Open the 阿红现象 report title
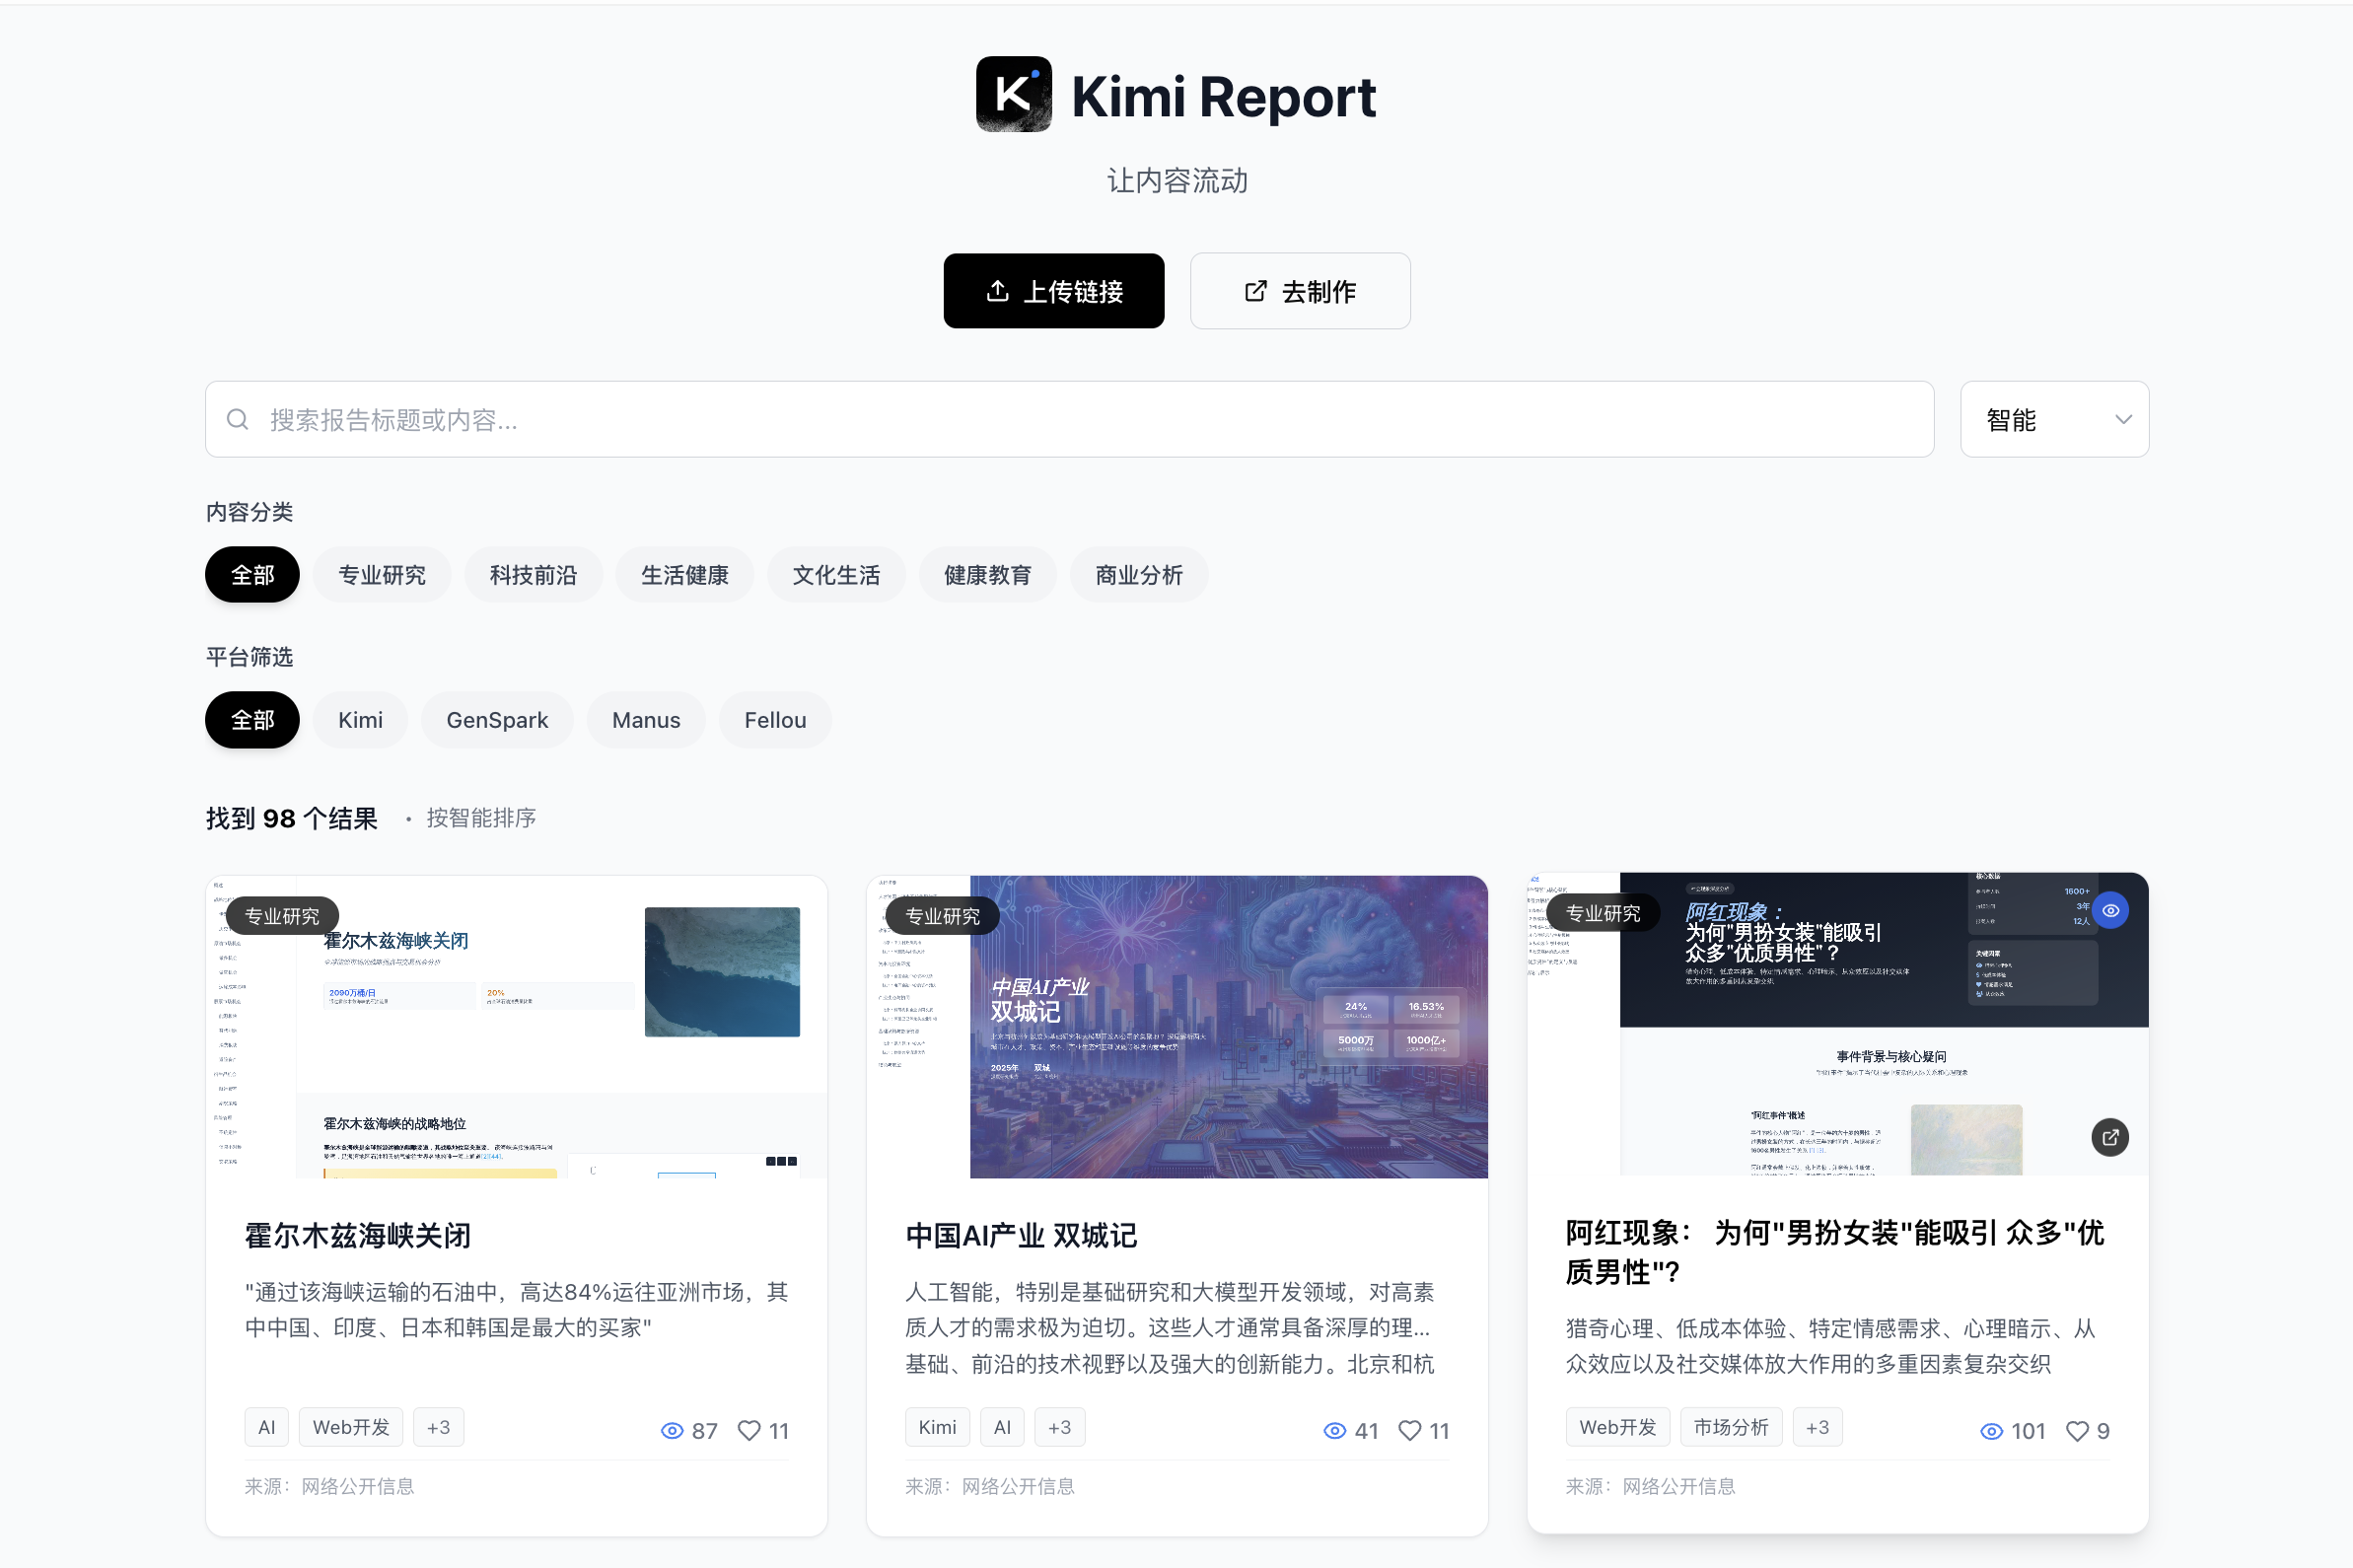Image resolution: width=2353 pixels, height=1568 pixels. pos(1835,1252)
